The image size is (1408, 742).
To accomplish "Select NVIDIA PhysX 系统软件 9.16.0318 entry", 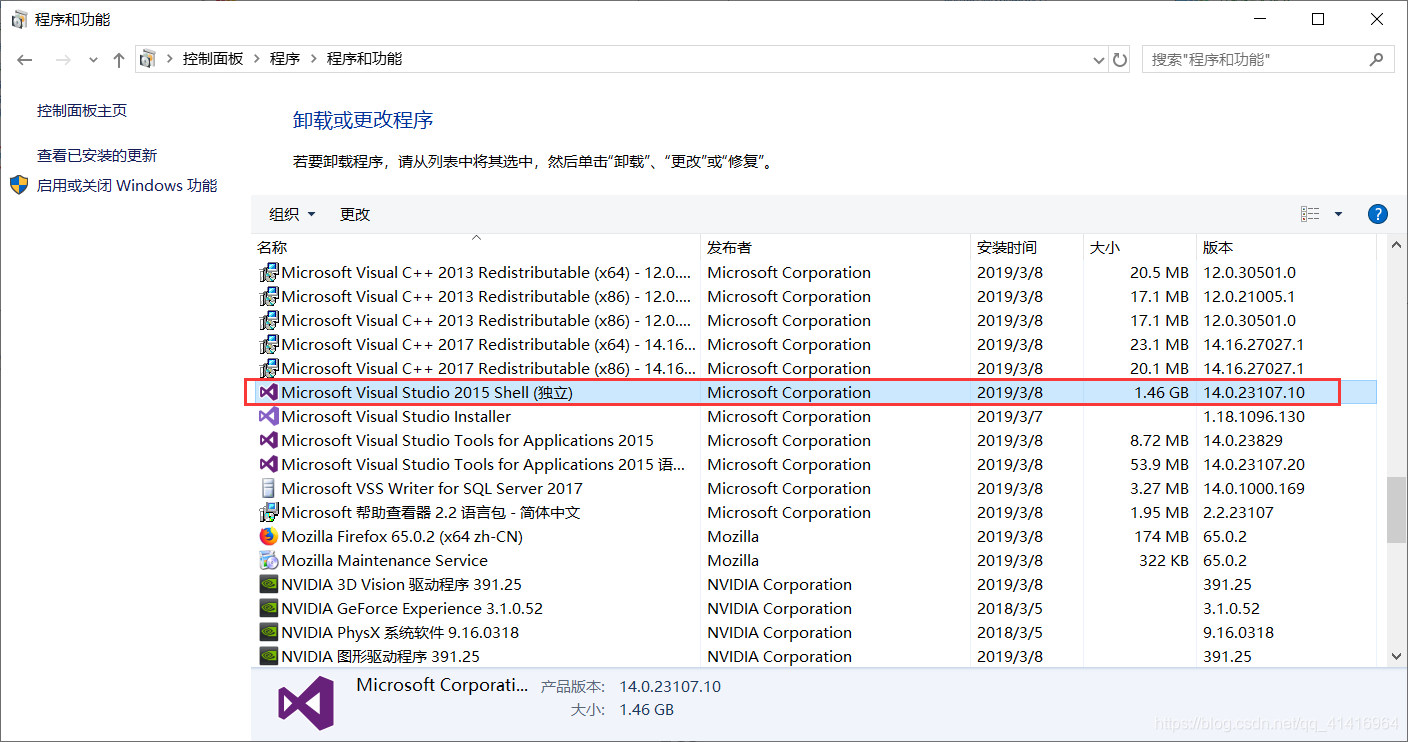I will coord(400,632).
